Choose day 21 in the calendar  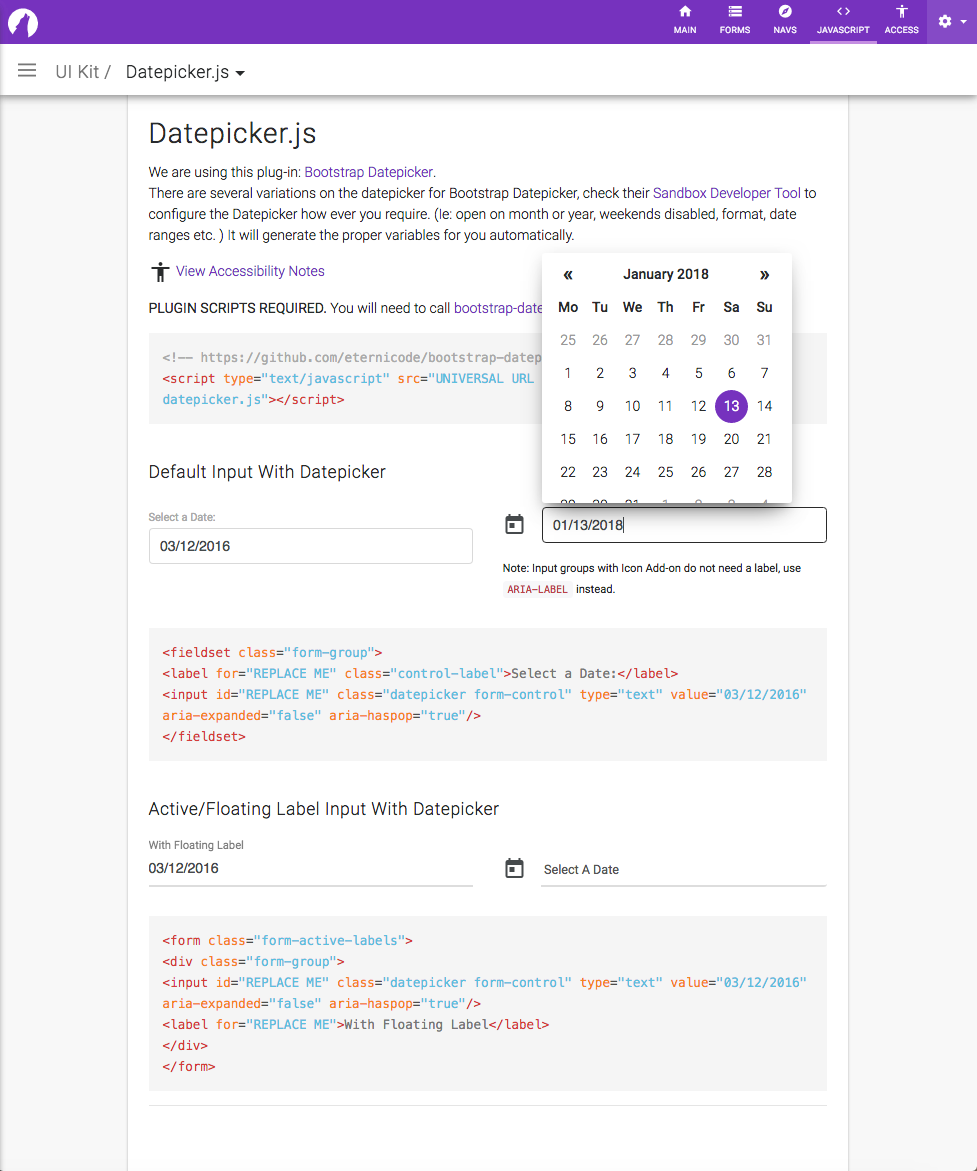(764, 439)
